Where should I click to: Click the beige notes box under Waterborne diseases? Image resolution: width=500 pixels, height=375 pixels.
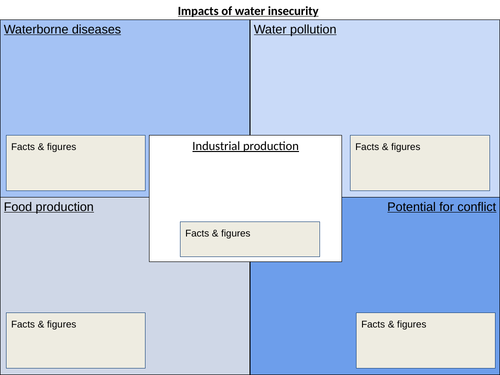(x=76, y=163)
